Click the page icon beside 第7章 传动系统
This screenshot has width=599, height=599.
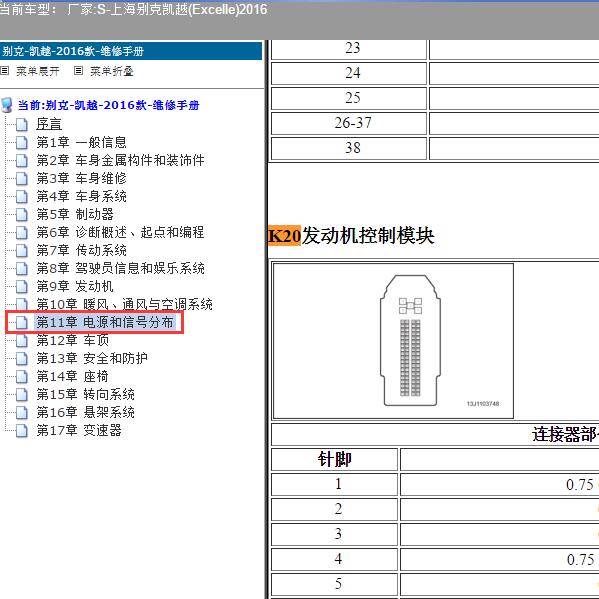pos(22,250)
